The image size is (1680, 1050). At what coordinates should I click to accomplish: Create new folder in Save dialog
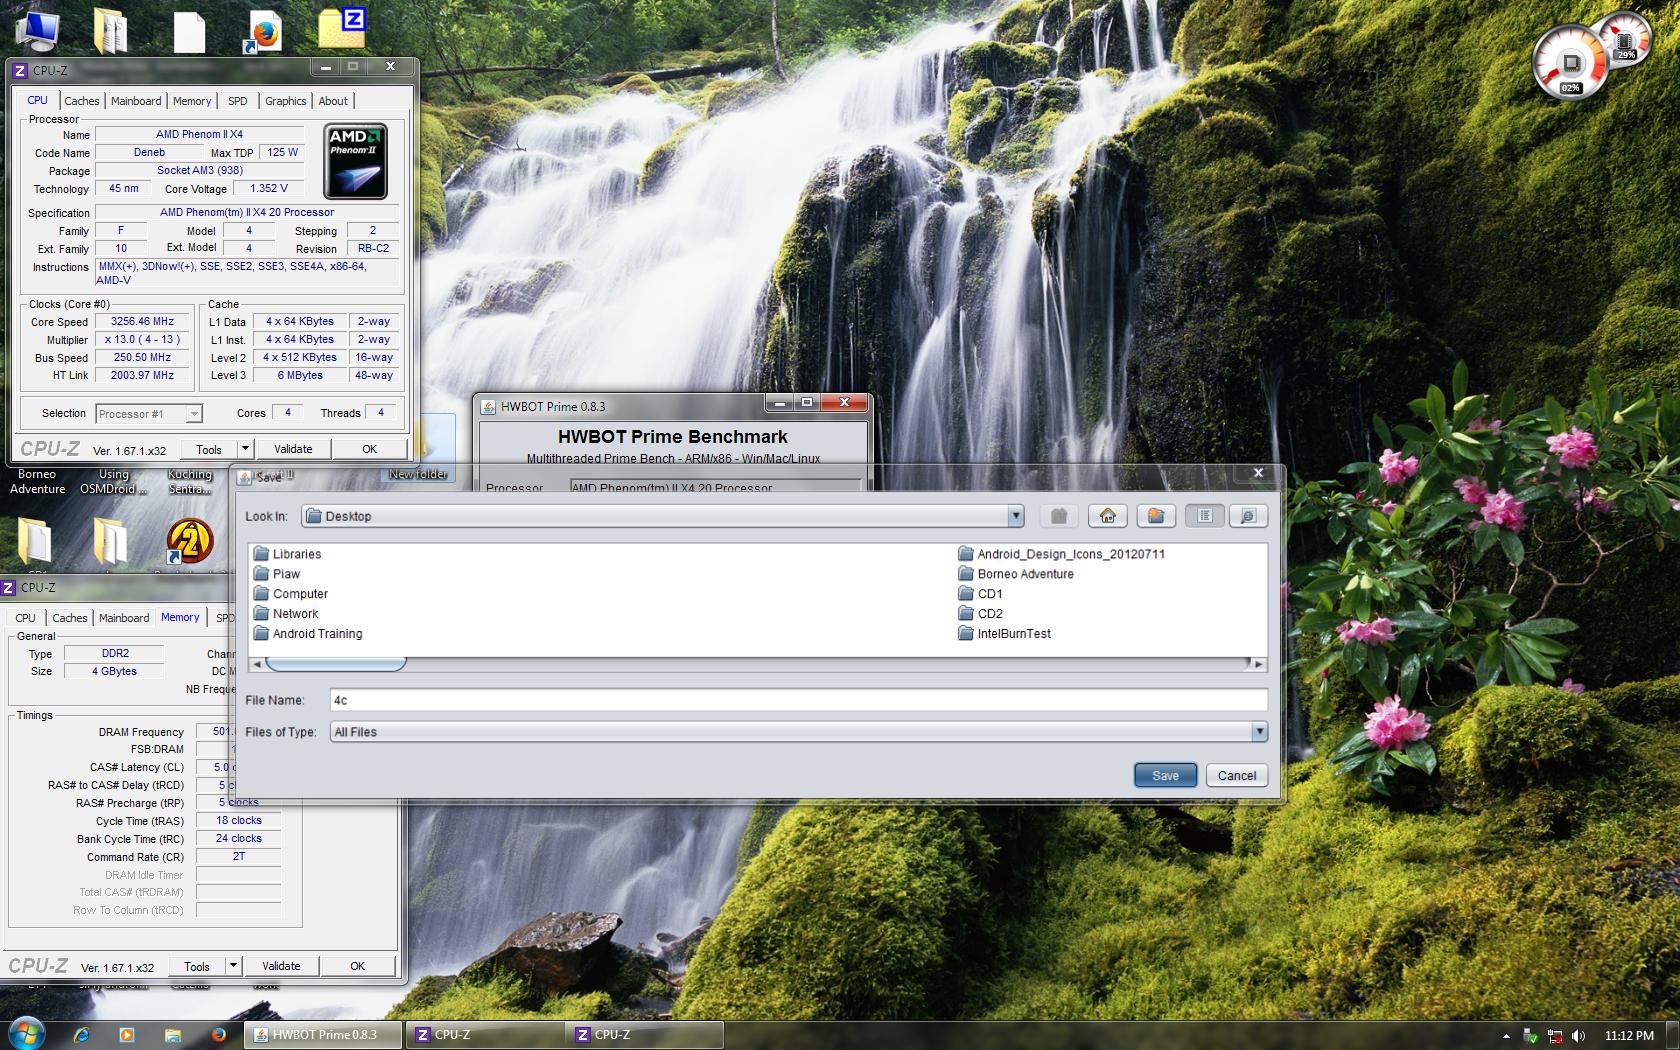pyautogui.click(x=1155, y=516)
